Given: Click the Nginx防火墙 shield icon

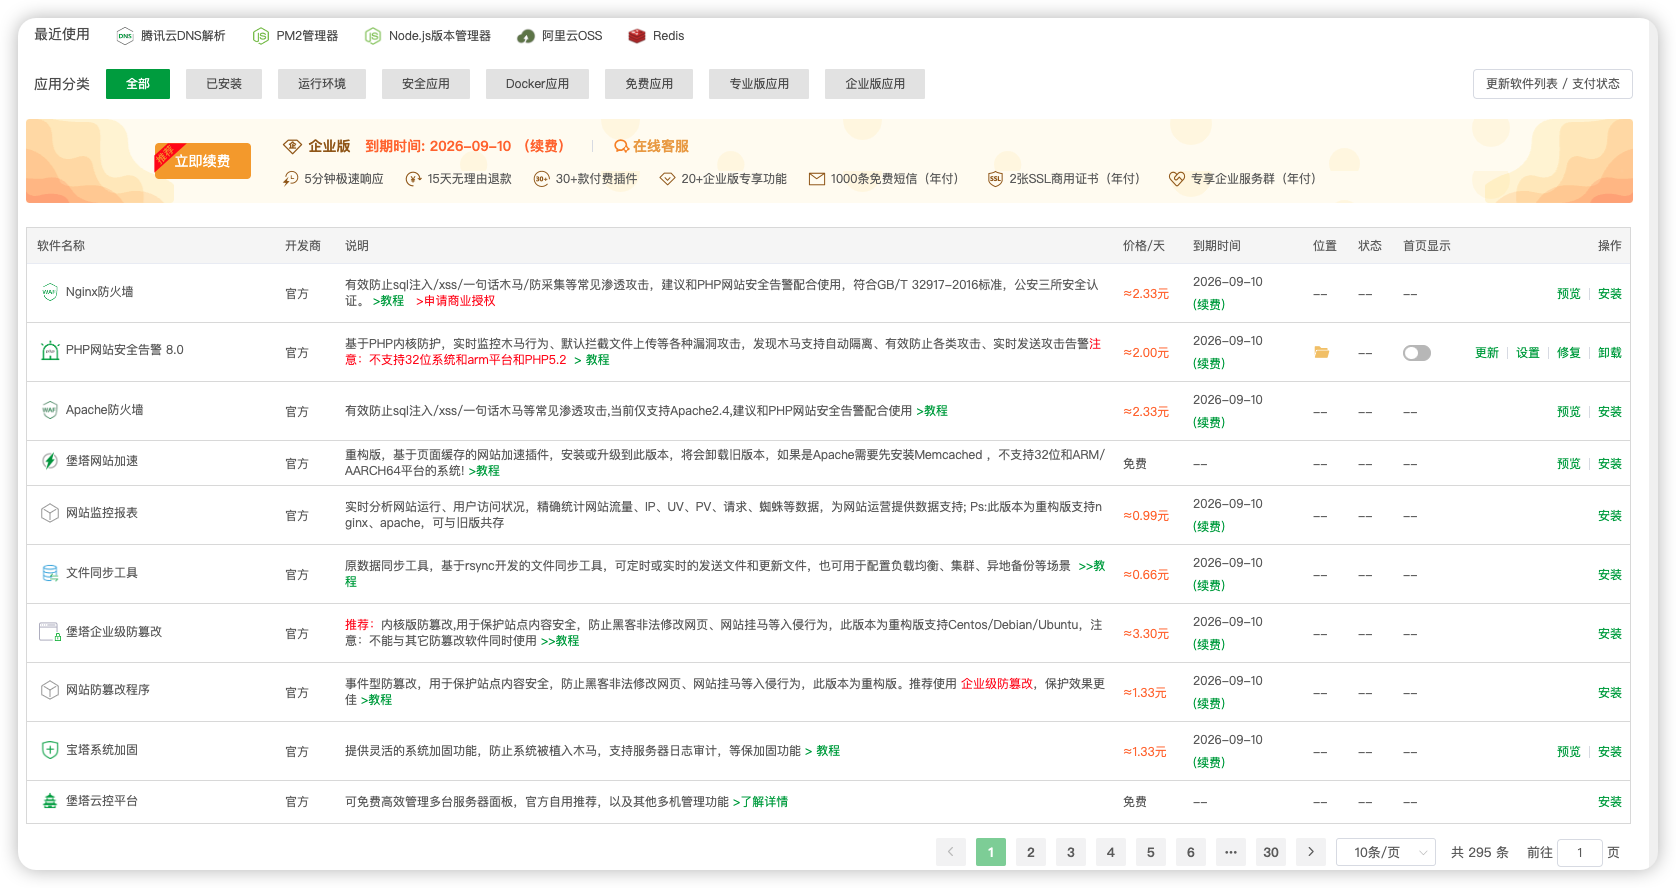Looking at the screenshot, I should pos(50,292).
